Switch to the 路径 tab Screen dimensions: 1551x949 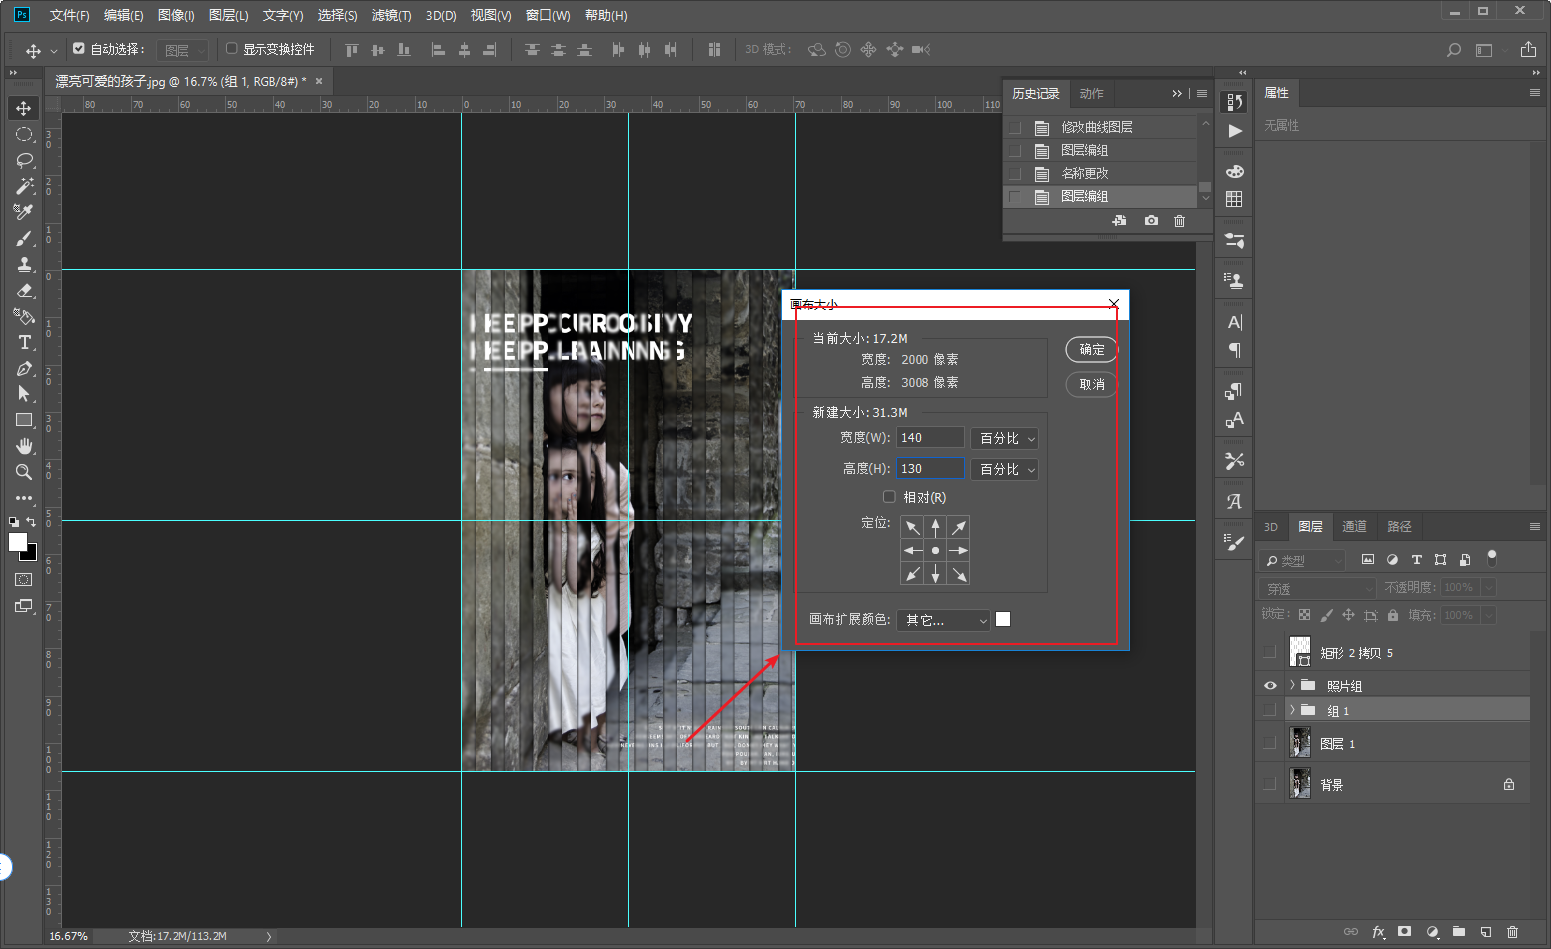(x=1399, y=526)
